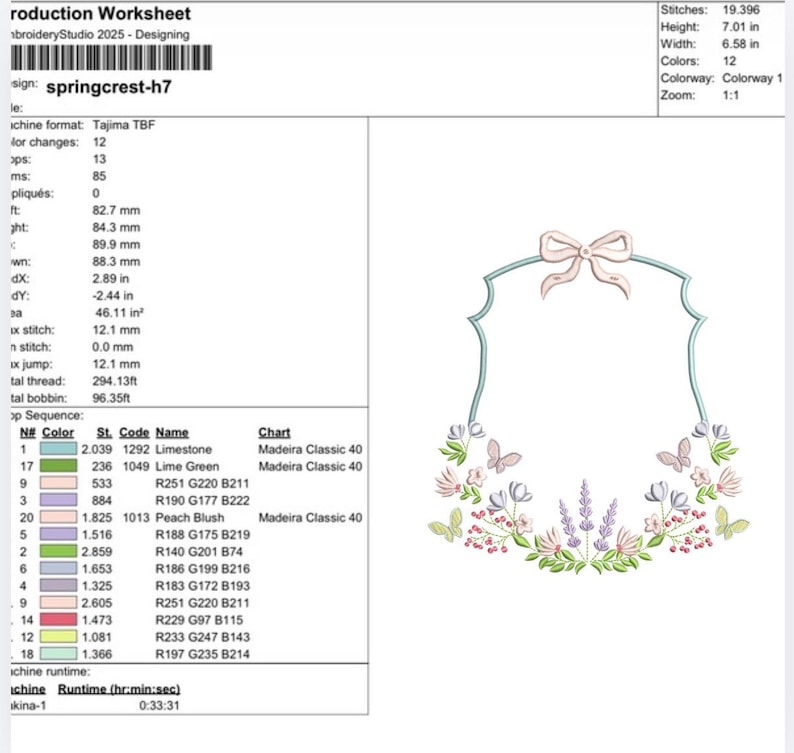Click the min stitch value 0.0 mm

coord(112,347)
